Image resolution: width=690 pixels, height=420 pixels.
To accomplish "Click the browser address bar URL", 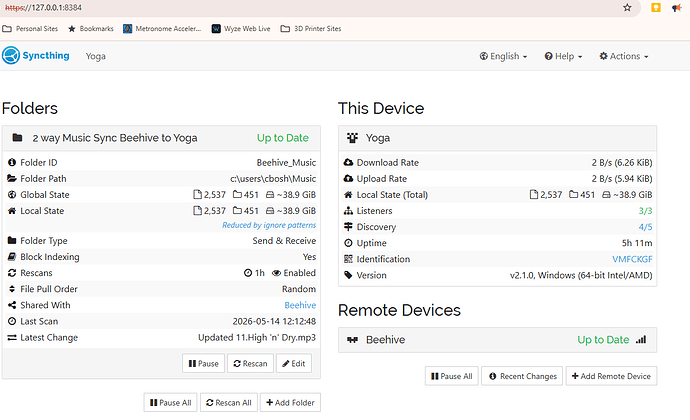I will tap(43, 7).
